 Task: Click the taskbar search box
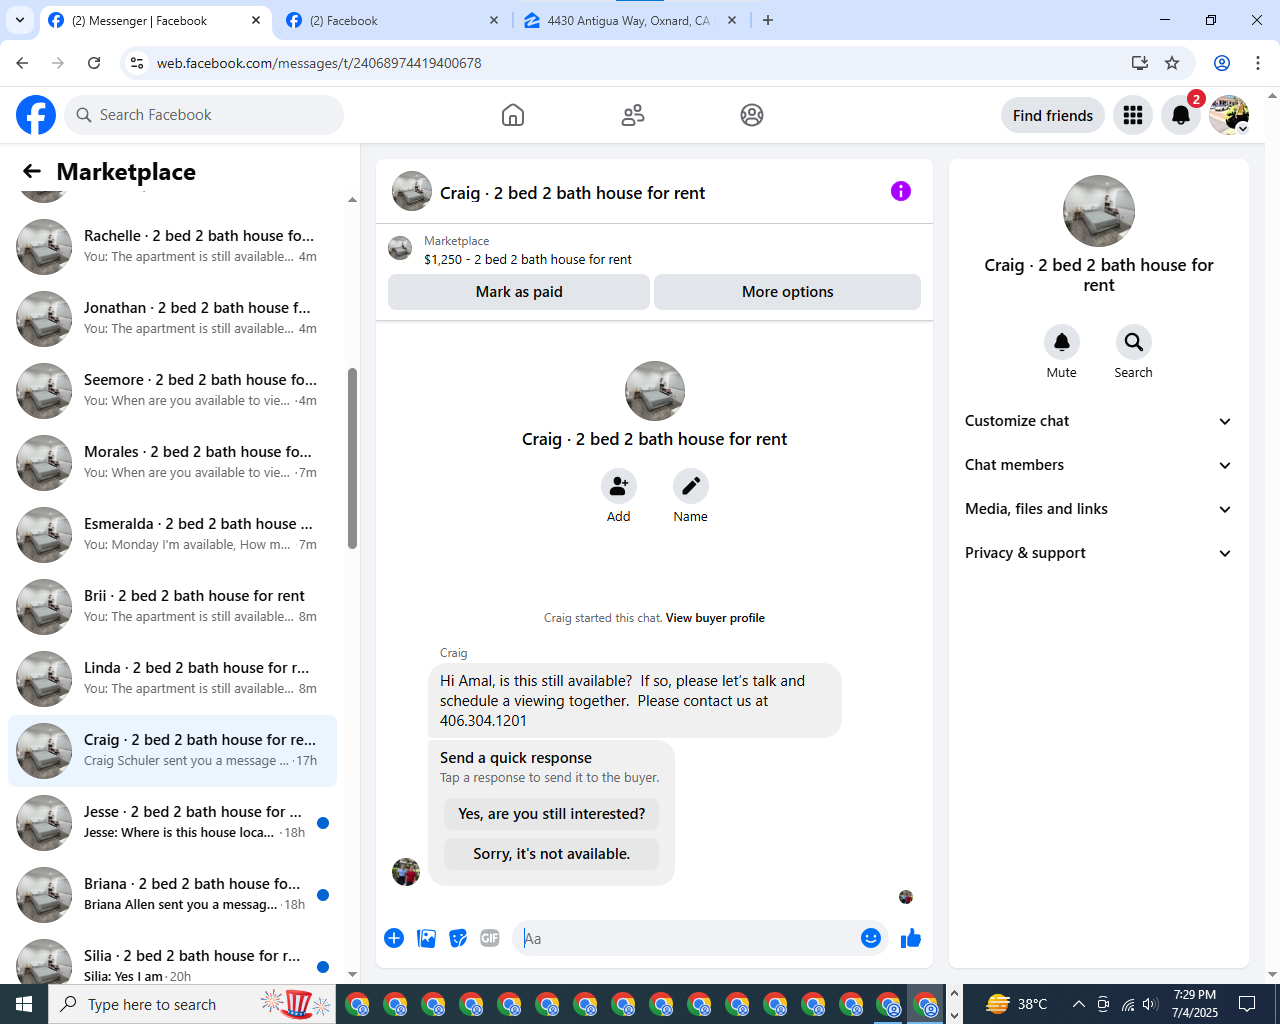190,1004
